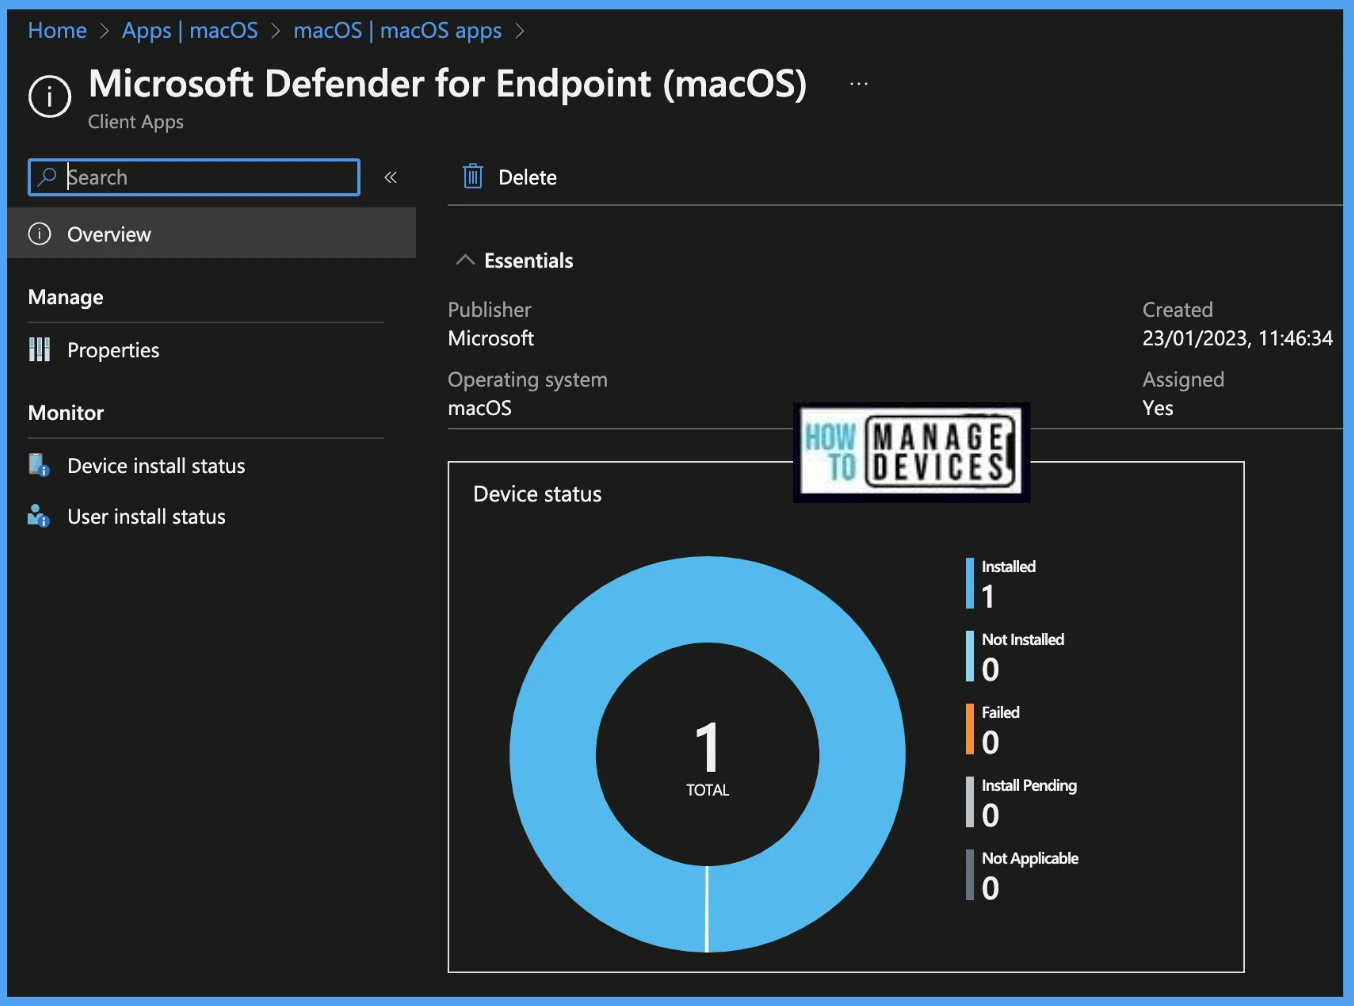The width and height of the screenshot is (1354, 1006).
Task: Collapse the sidebar with the double chevron
Action: (x=391, y=177)
